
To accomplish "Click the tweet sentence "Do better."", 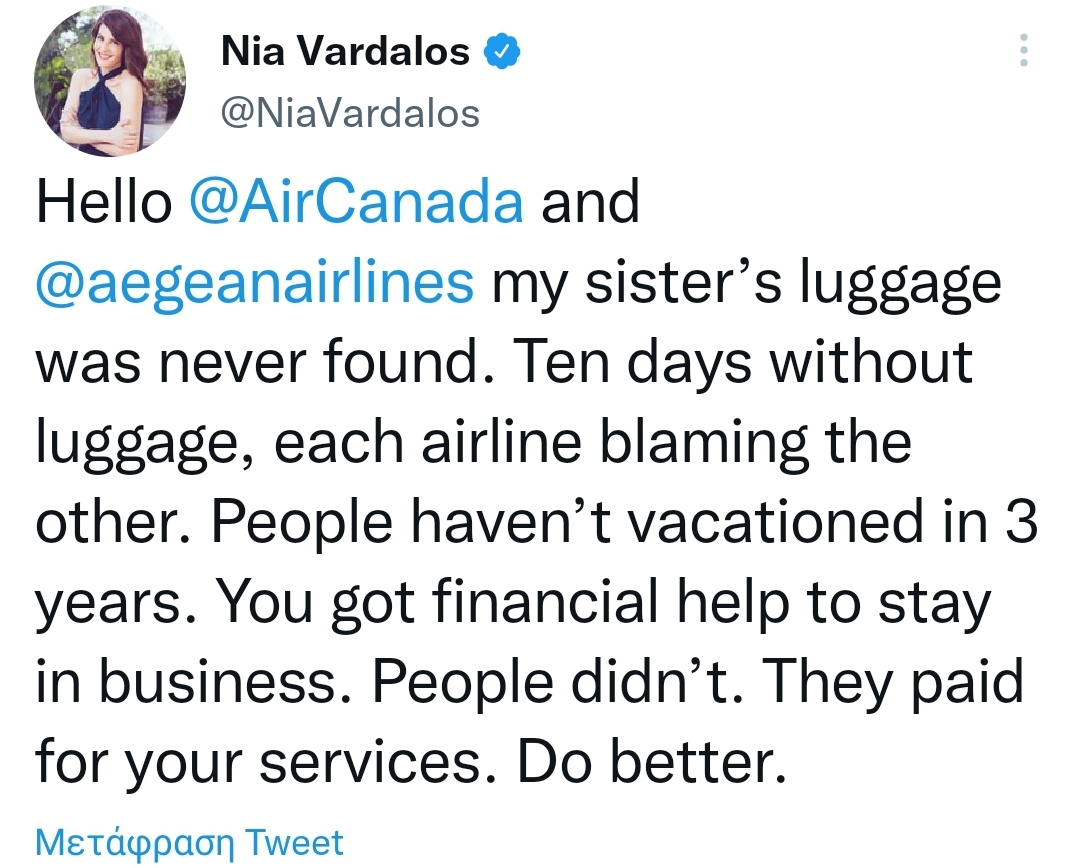I will [652, 763].
